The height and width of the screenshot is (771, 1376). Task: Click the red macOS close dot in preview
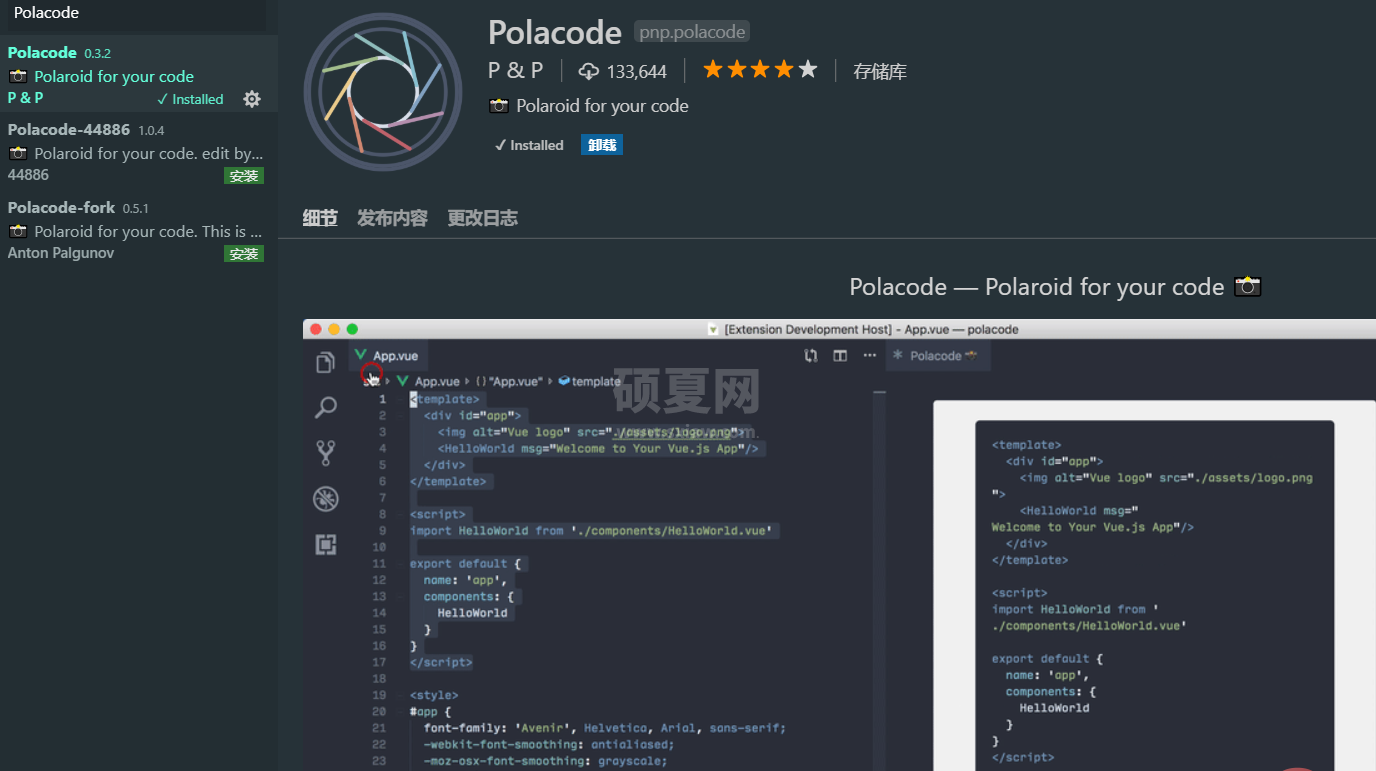[x=316, y=329]
